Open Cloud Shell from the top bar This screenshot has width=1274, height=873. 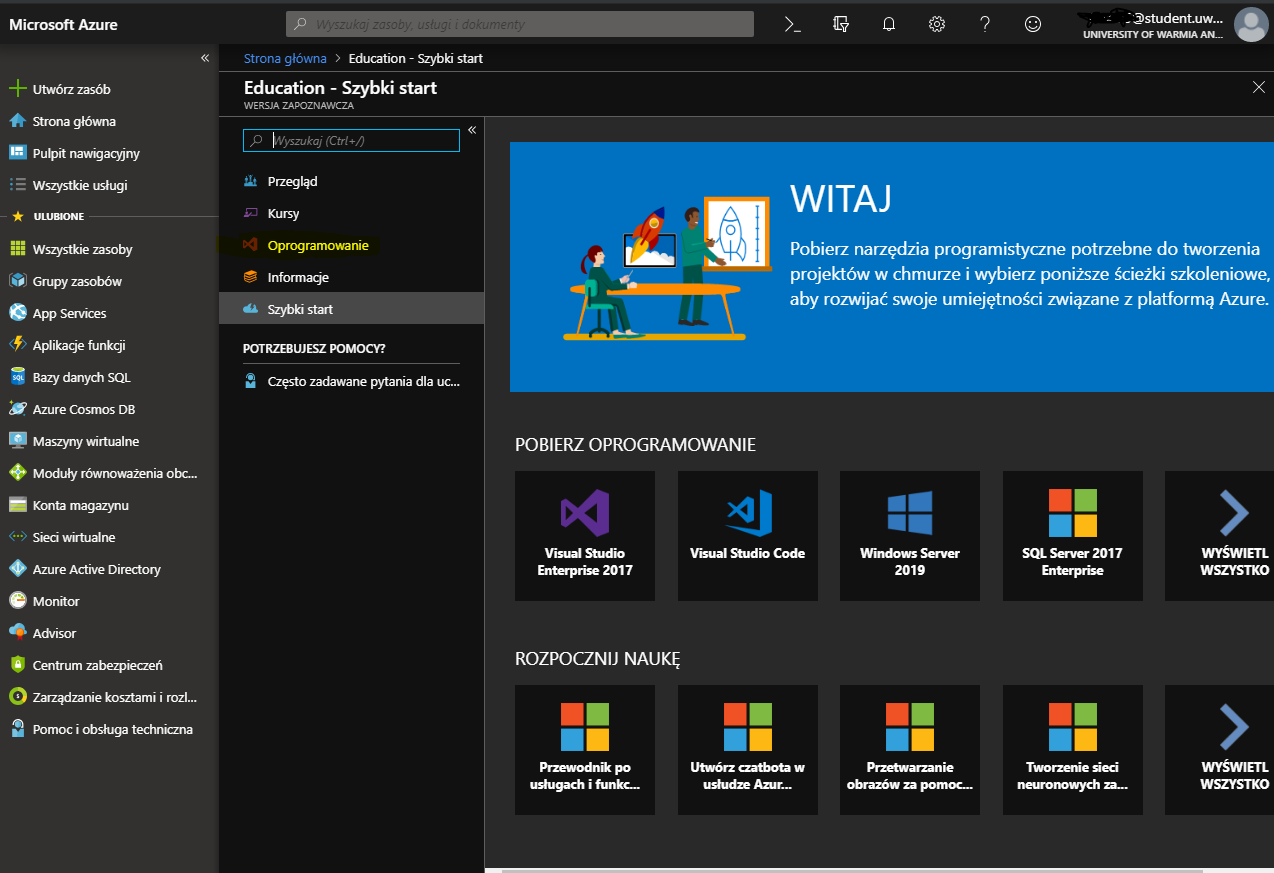click(x=792, y=24)
